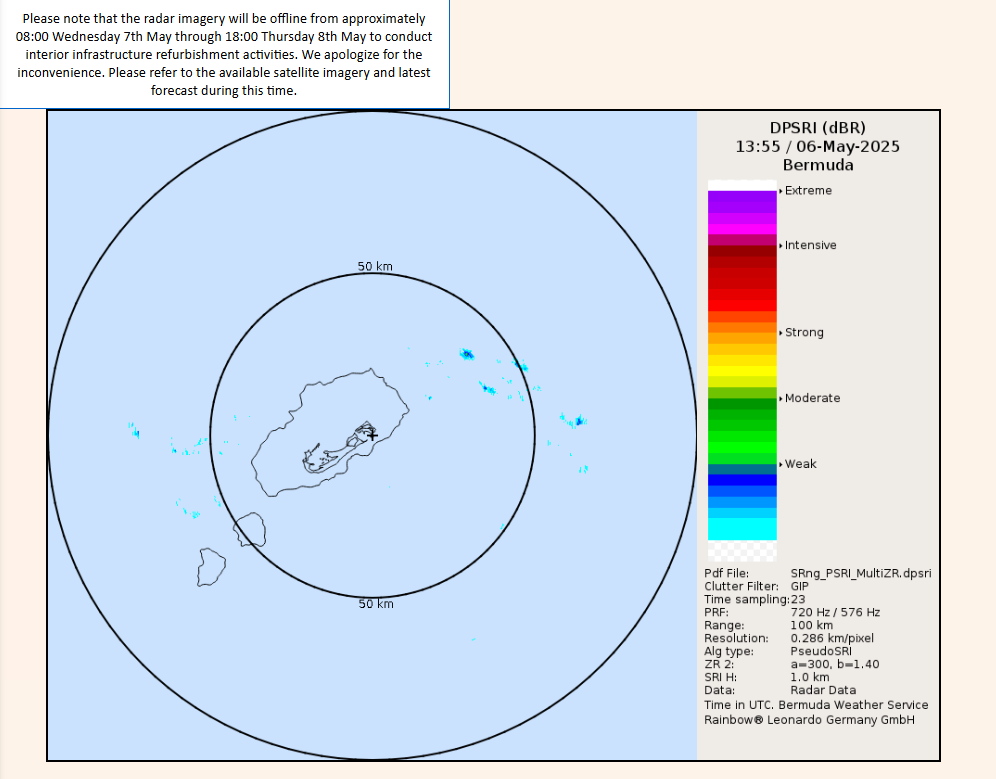Click the top 50 km range ring label
Image resolution: width=996 pixels, height=779 pixels.
tap(375, 266)
